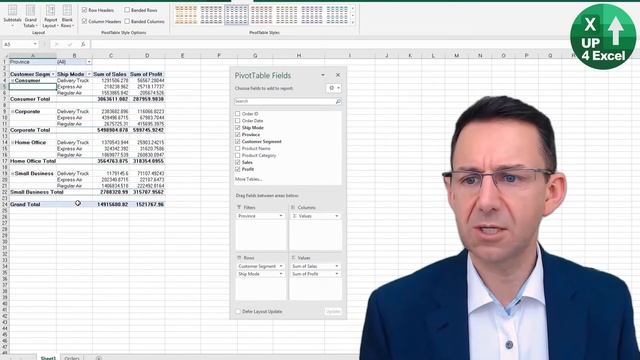The width and height of the screenshot is (640, 360).
Task: Open the Province (All) filter dropdown
Action: pos(89,62)
